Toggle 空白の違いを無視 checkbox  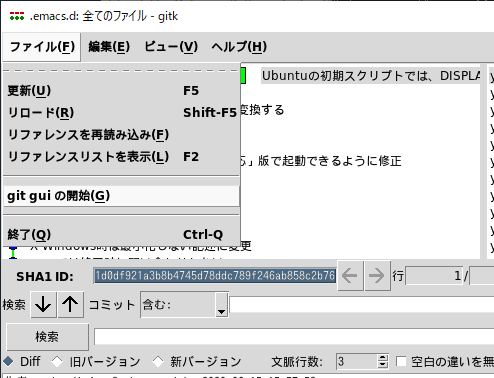pos(401,361)
